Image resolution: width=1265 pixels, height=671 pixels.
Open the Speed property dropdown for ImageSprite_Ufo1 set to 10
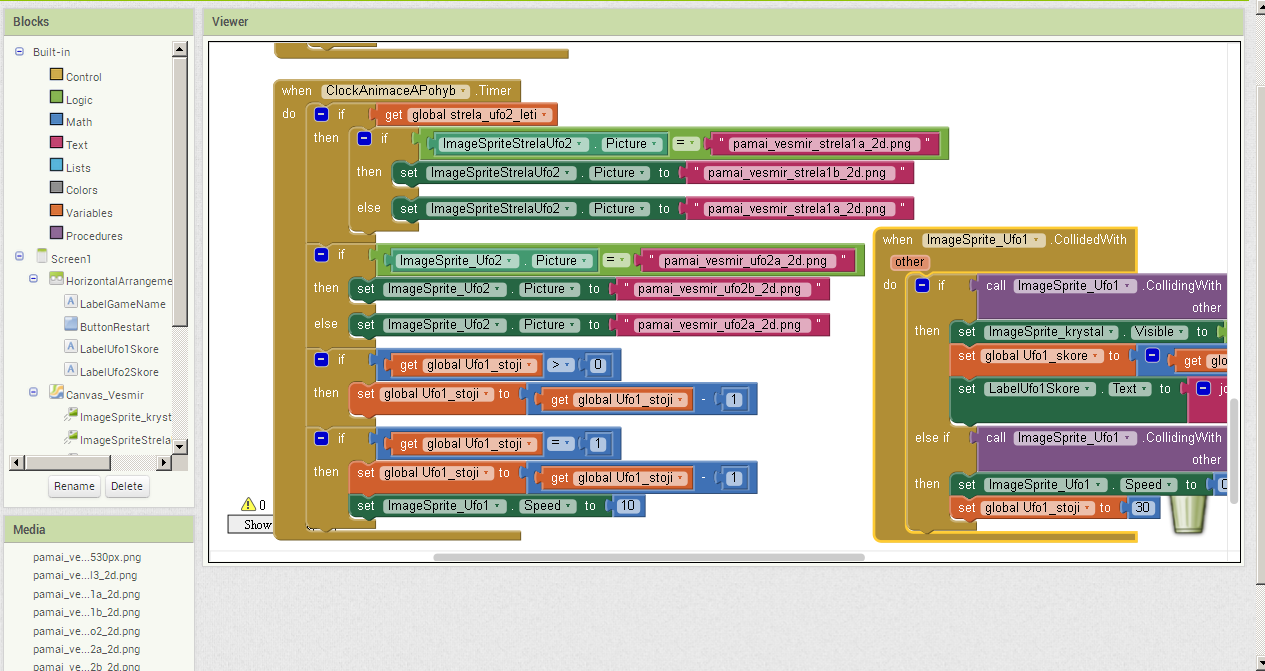pos(546,506)
